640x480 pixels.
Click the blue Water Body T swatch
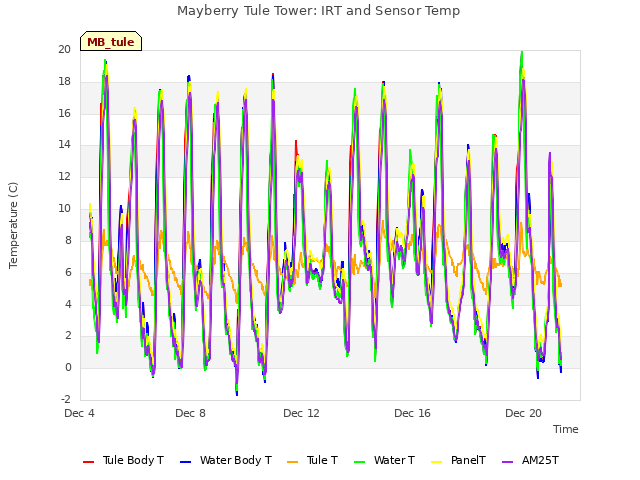[186, 462]
